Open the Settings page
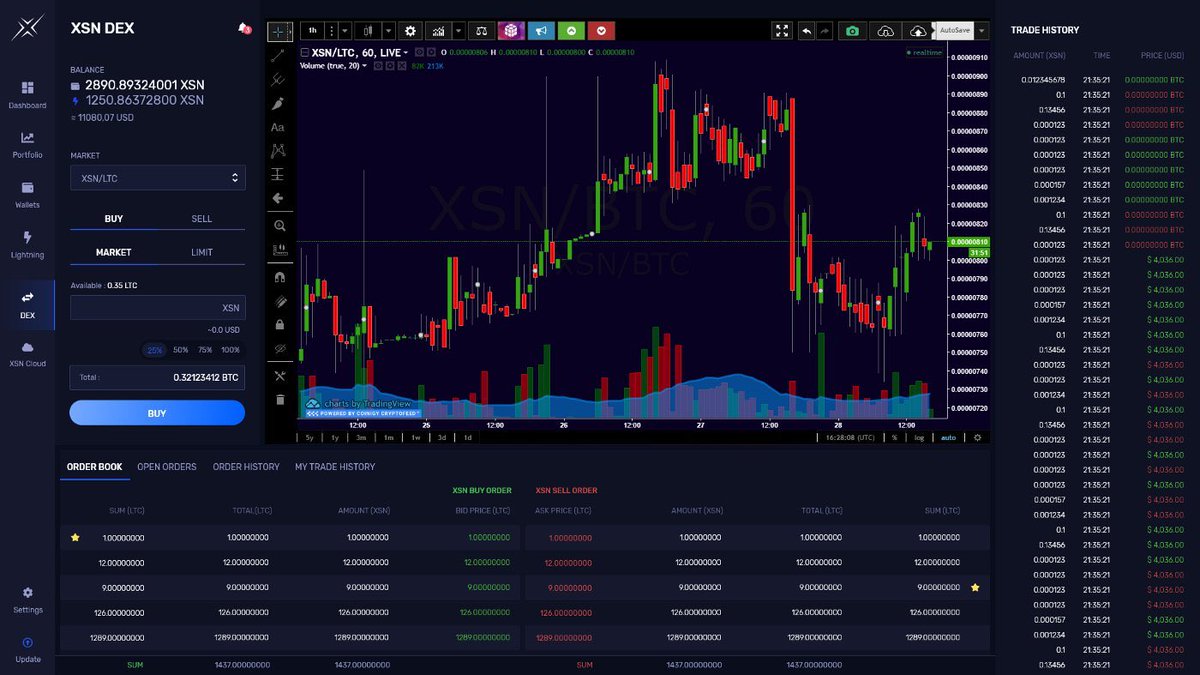Viewport: 1200px width, 675px height. [x=27, y=599]
